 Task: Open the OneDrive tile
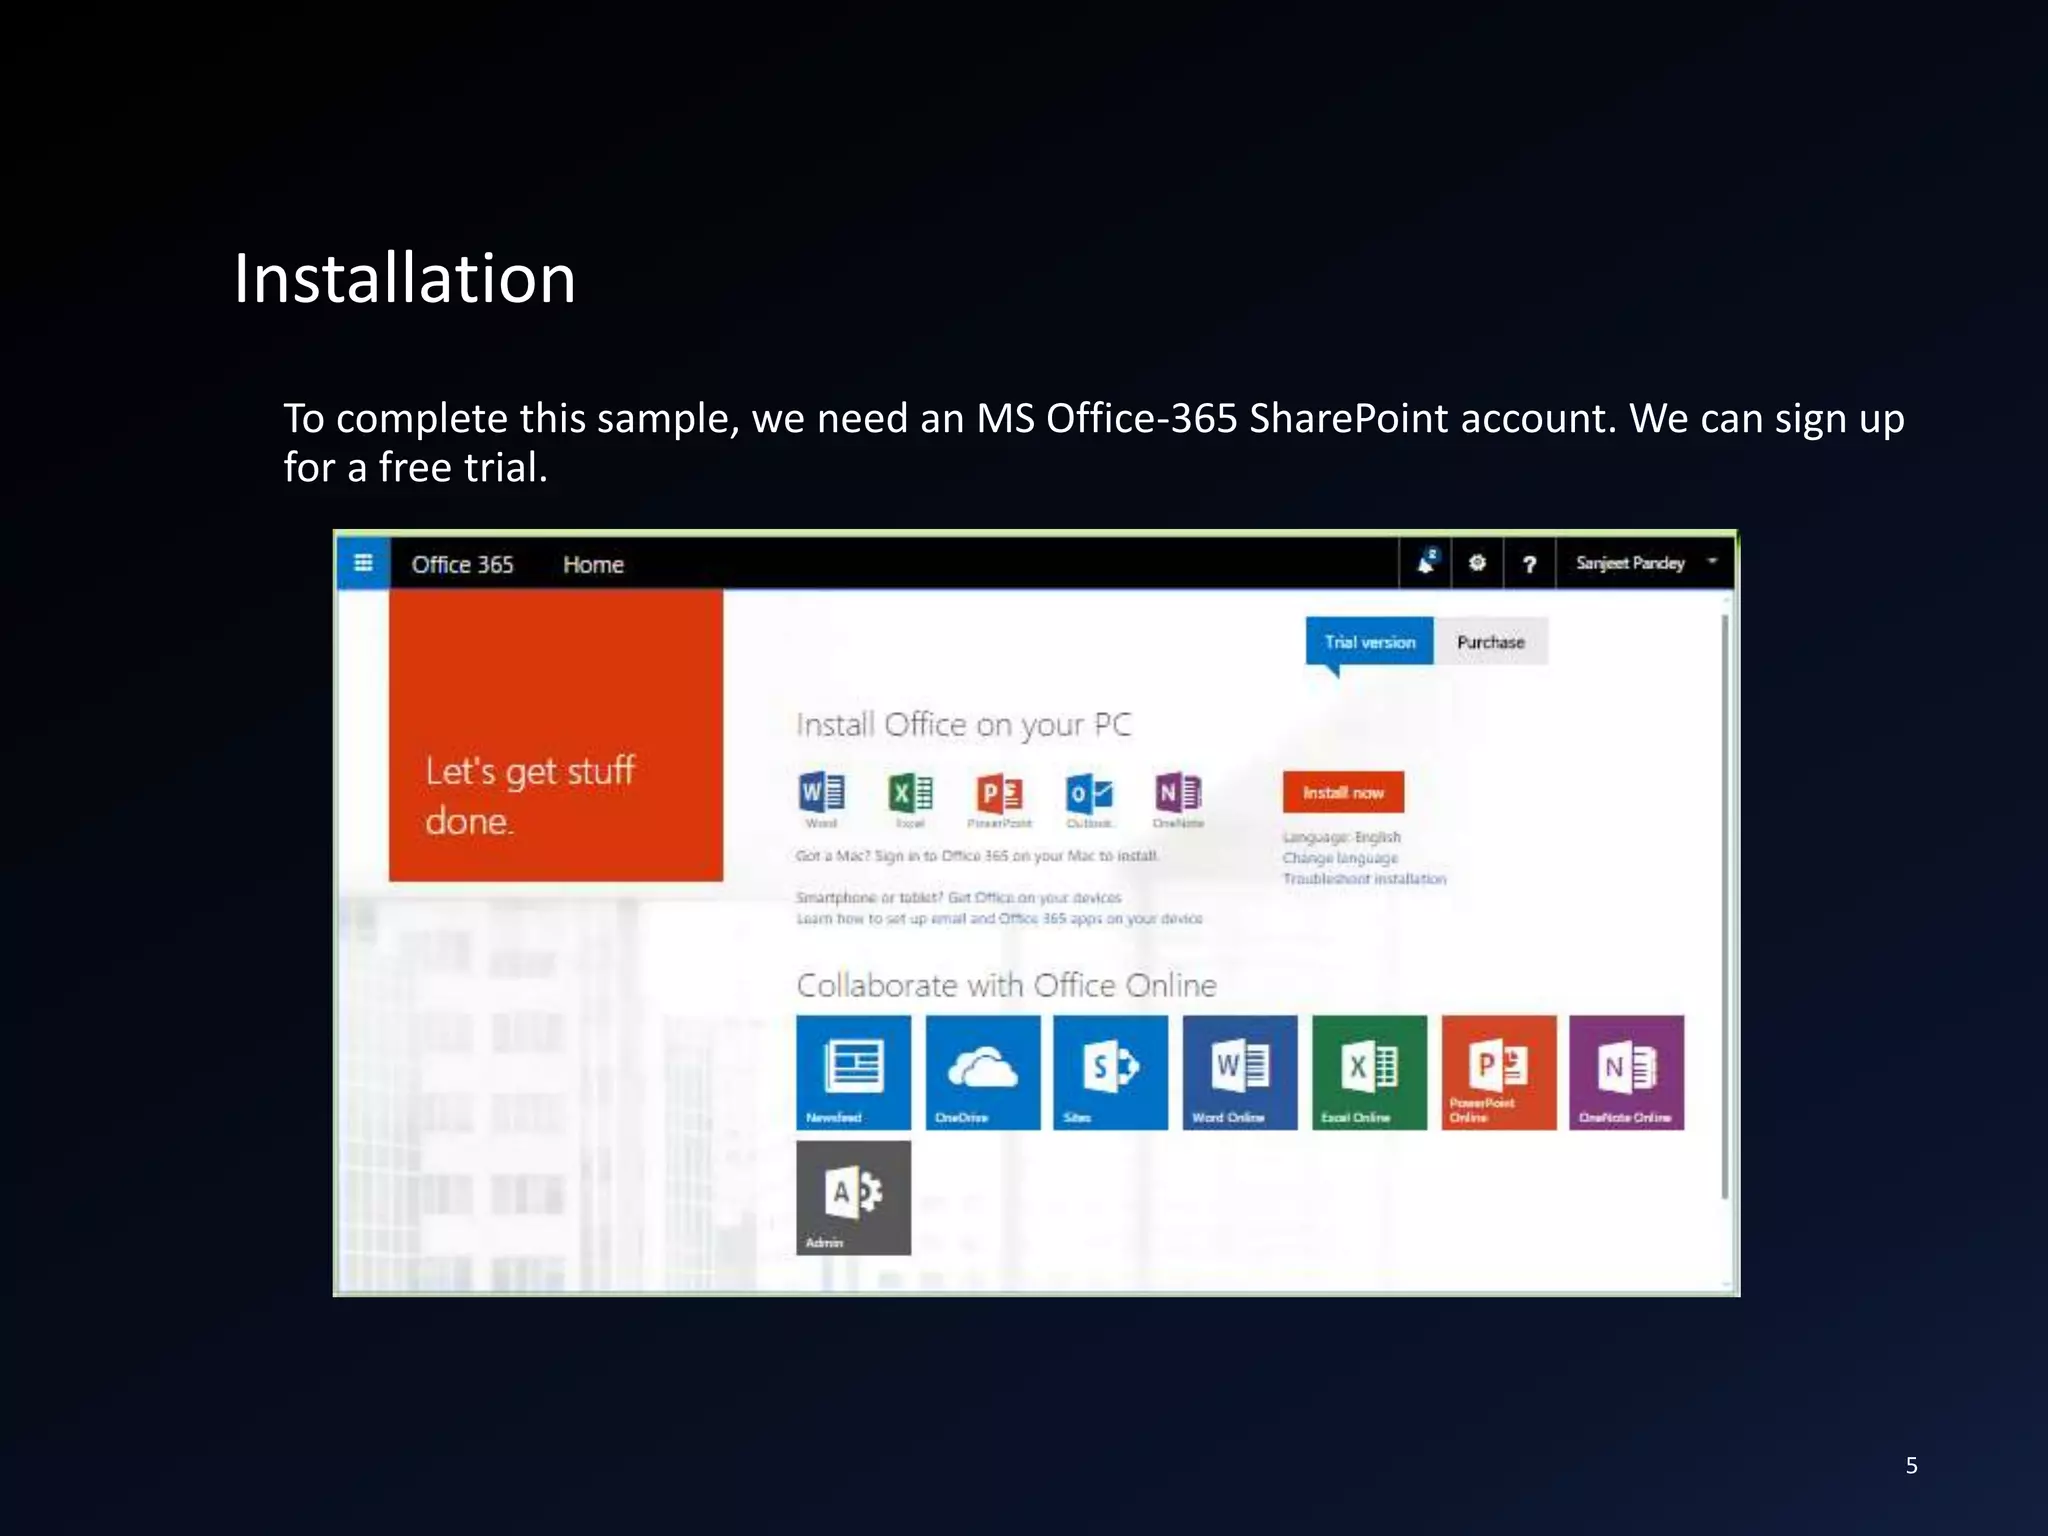(982, 1073)
